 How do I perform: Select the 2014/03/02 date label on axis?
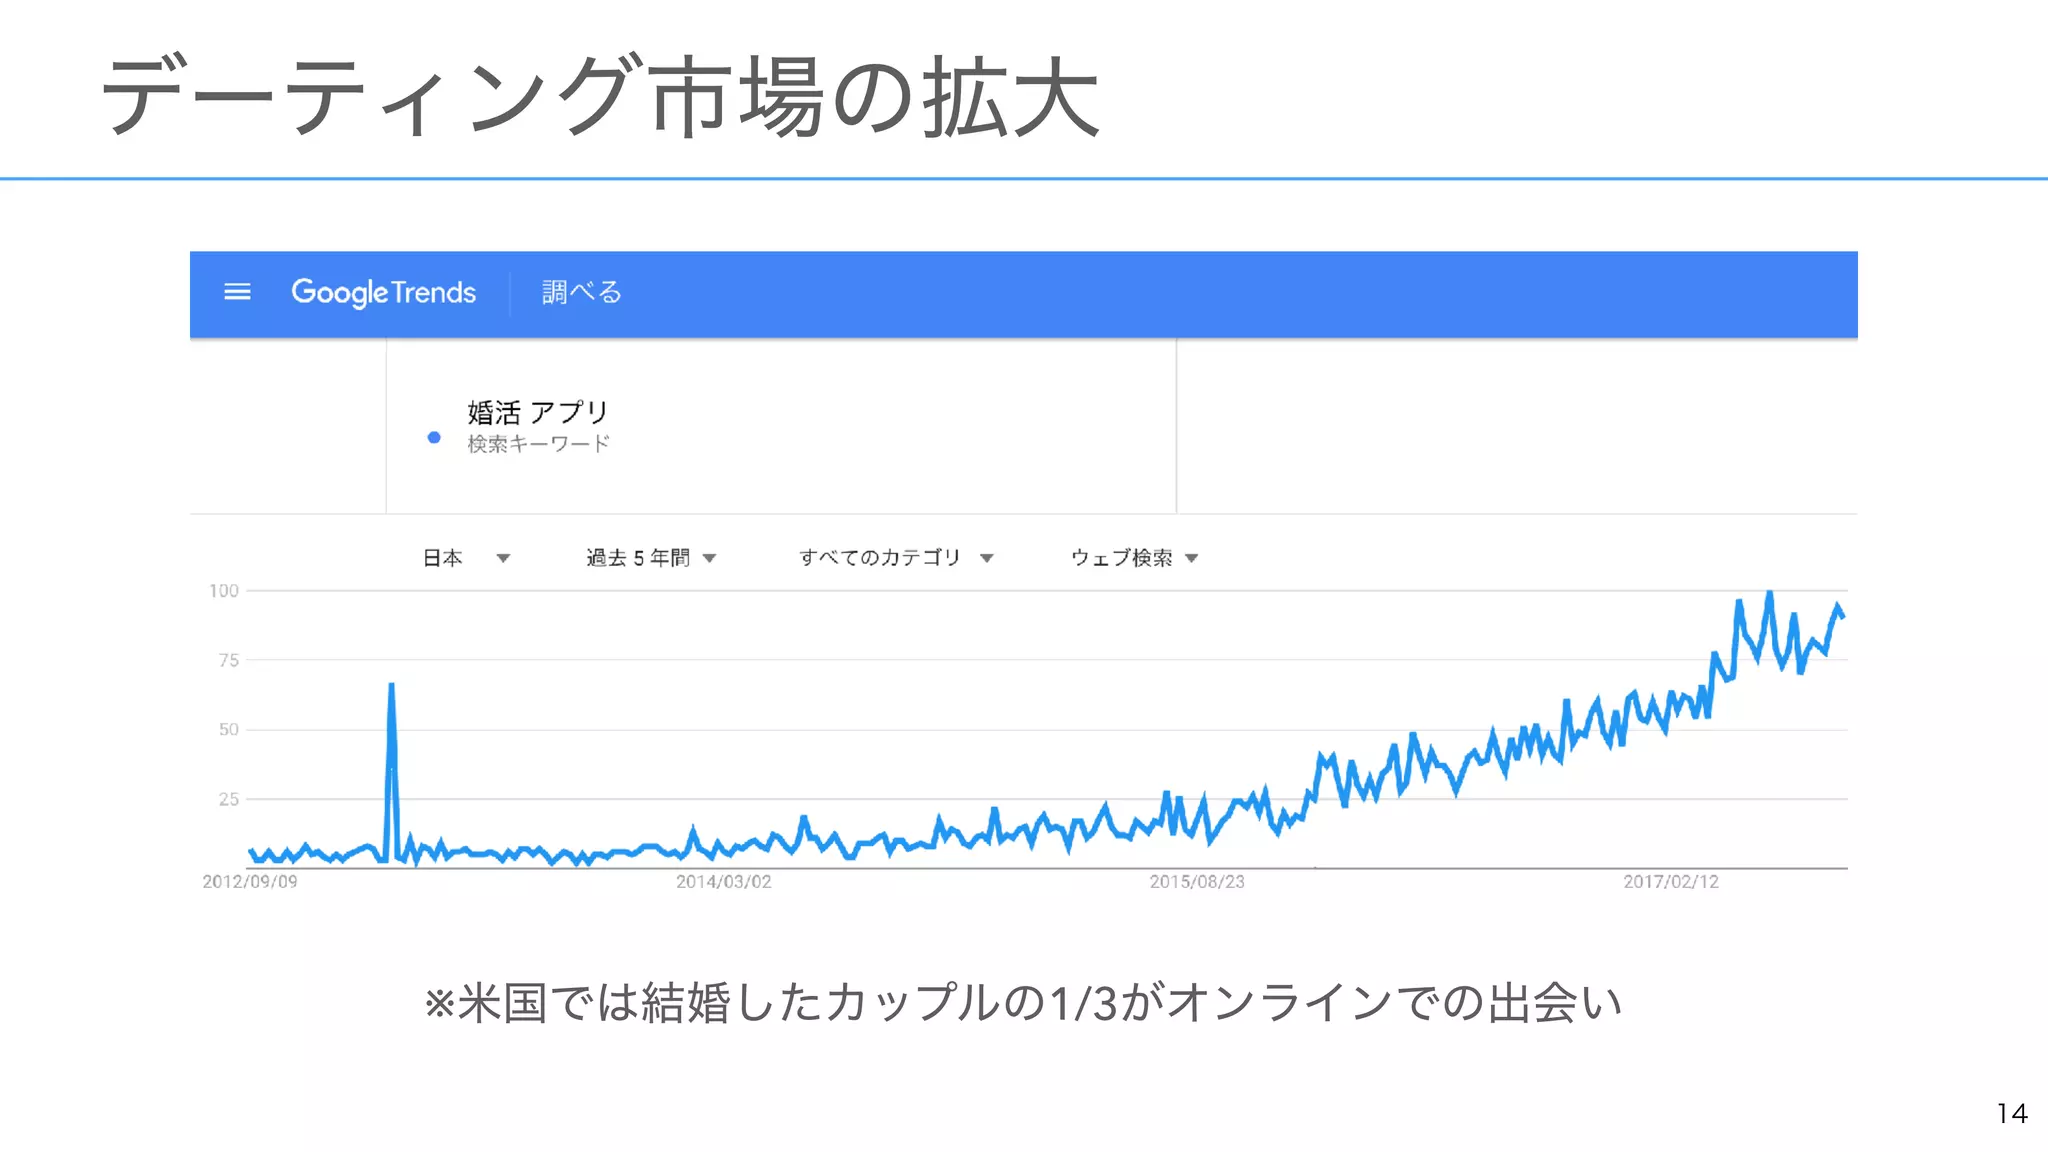point(724,882)
